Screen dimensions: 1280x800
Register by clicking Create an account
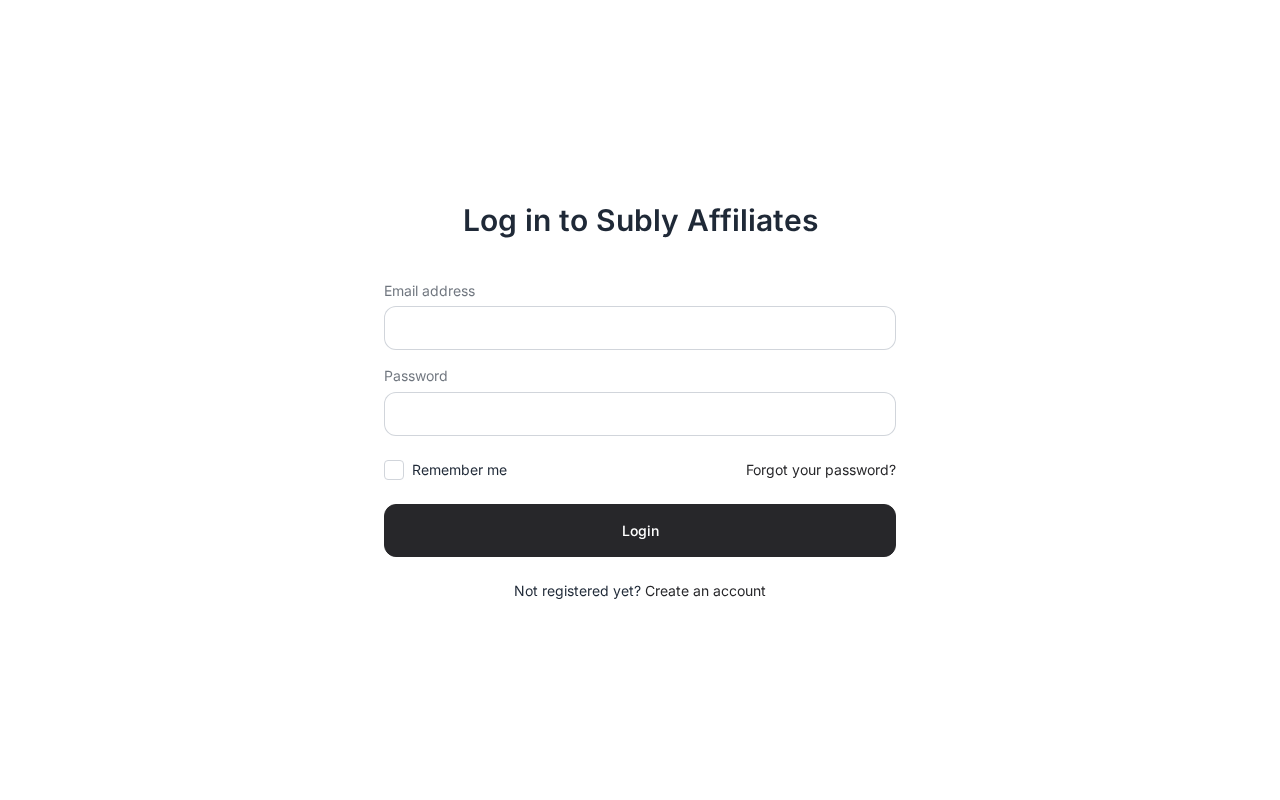[x=705, y=591]
